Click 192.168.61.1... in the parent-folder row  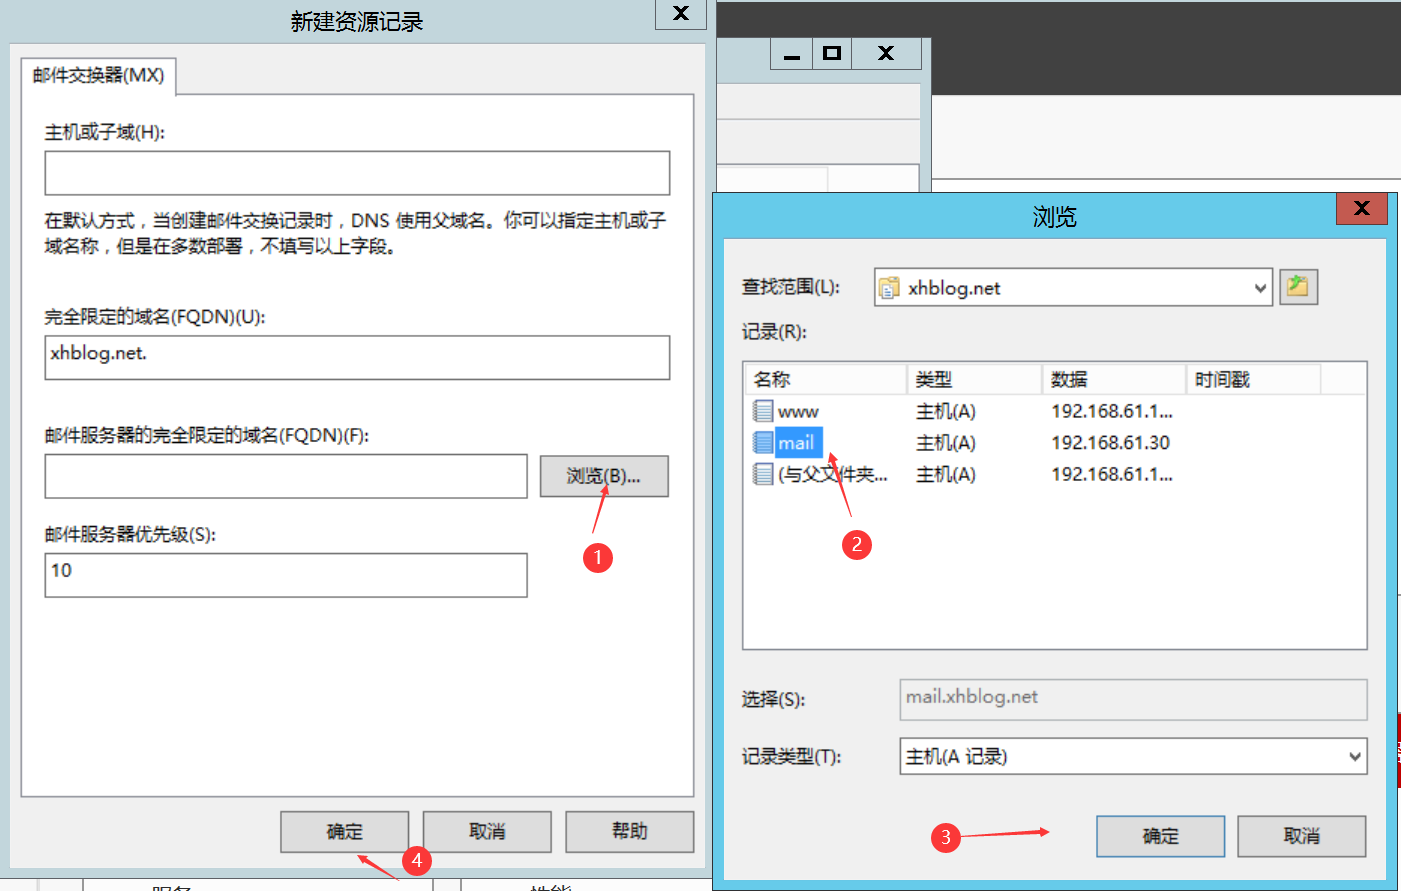1112,474
